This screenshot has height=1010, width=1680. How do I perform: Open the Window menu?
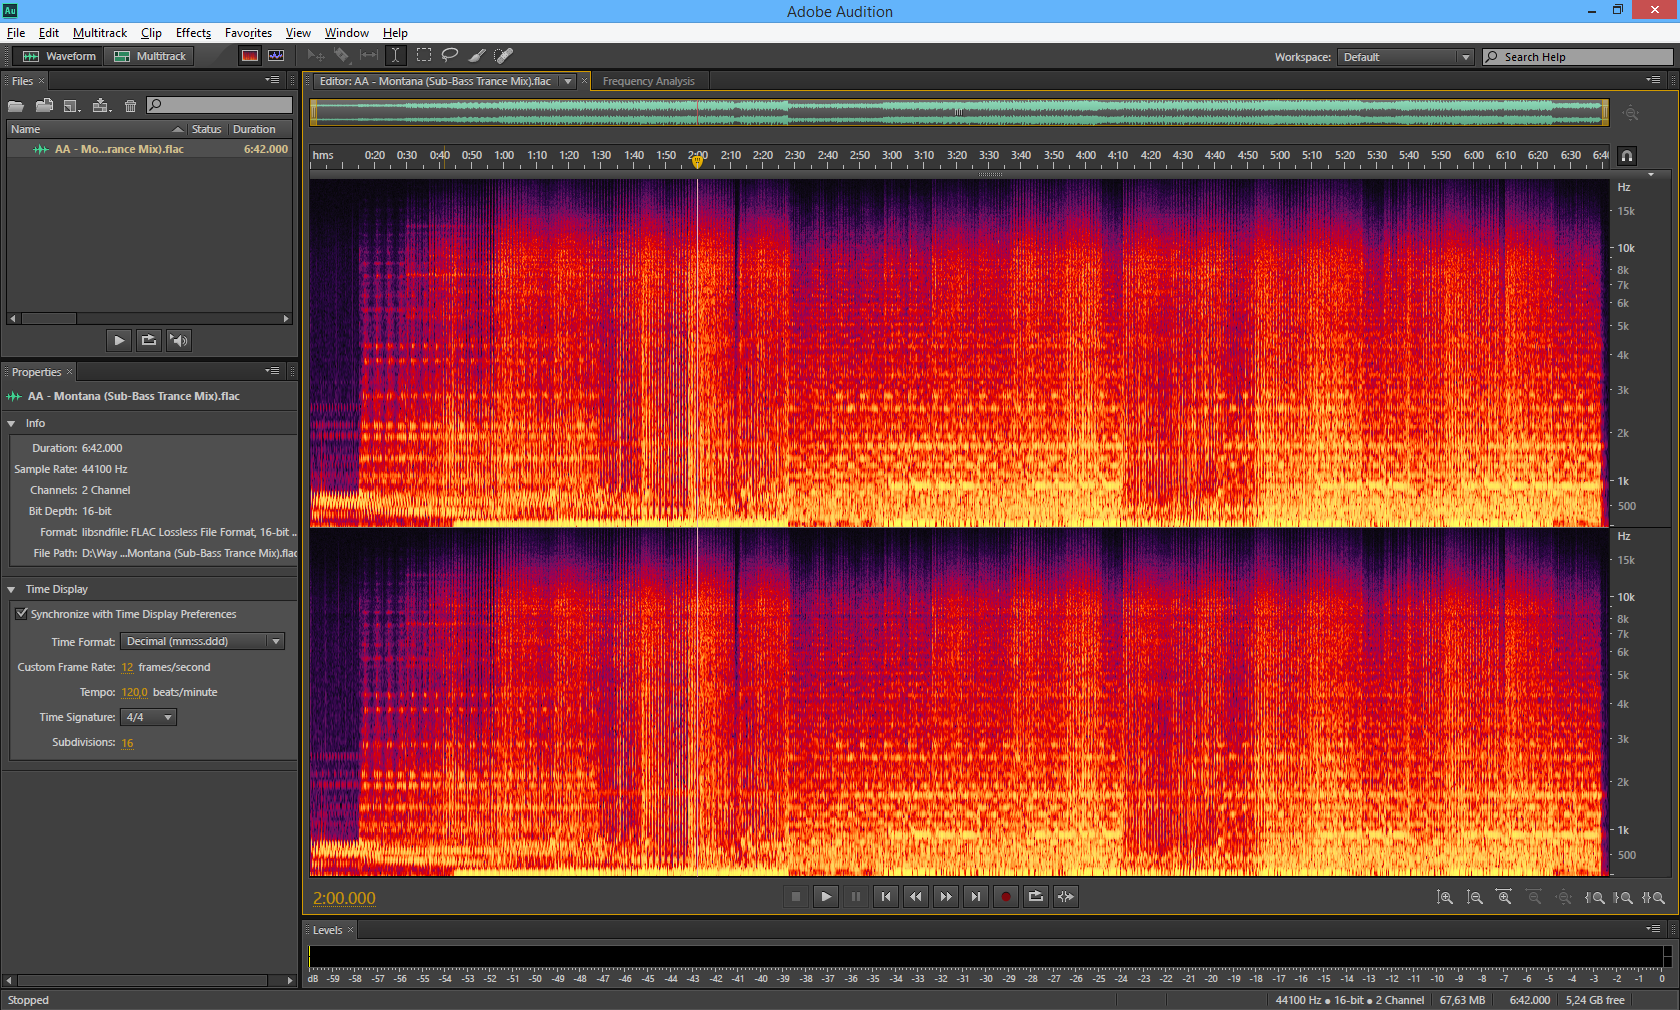coord(347,33)
